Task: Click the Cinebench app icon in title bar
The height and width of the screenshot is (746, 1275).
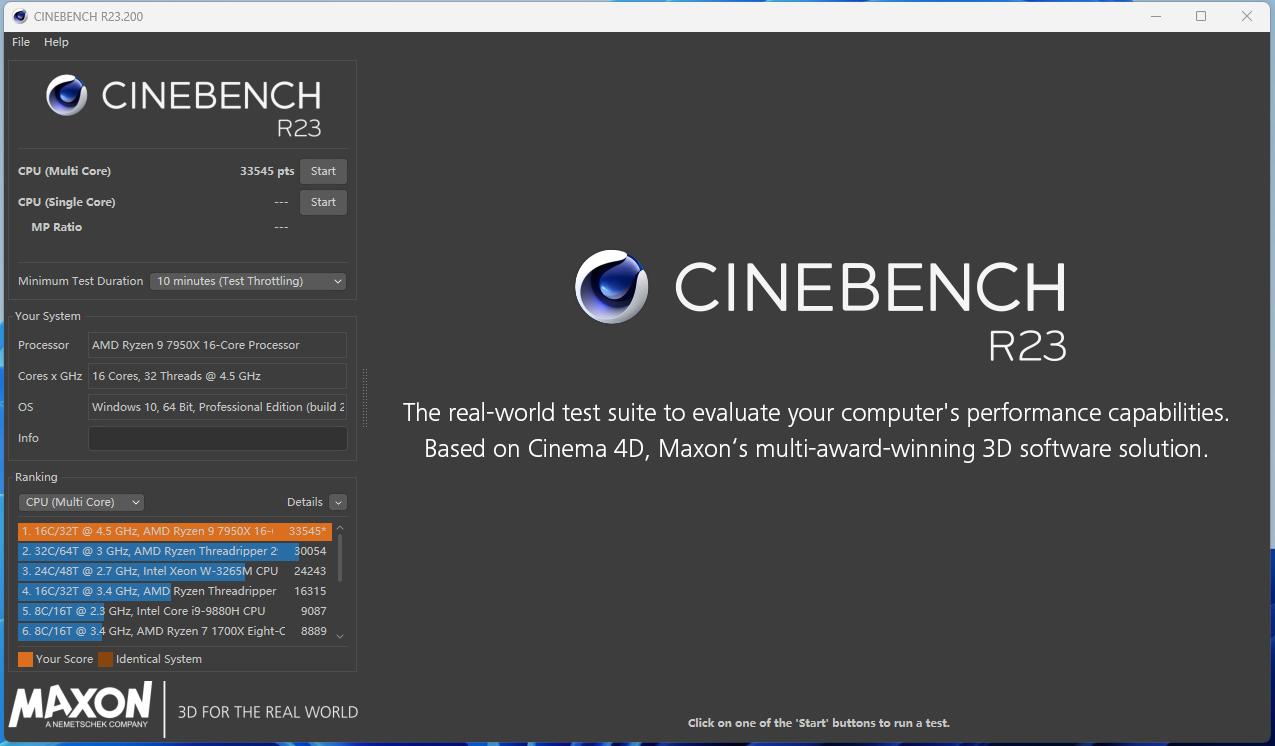Action: point(20,16)
